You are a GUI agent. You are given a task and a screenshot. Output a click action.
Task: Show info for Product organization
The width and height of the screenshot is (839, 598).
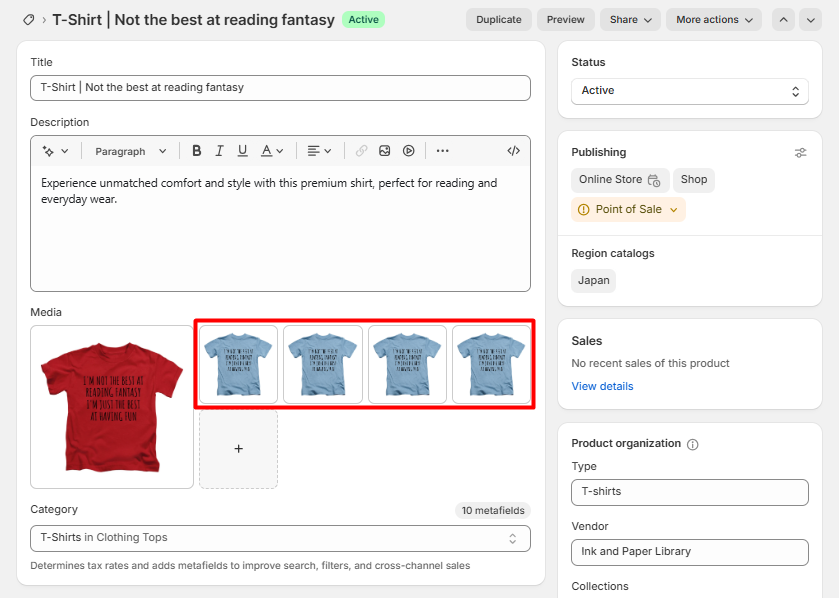[693, 444]
